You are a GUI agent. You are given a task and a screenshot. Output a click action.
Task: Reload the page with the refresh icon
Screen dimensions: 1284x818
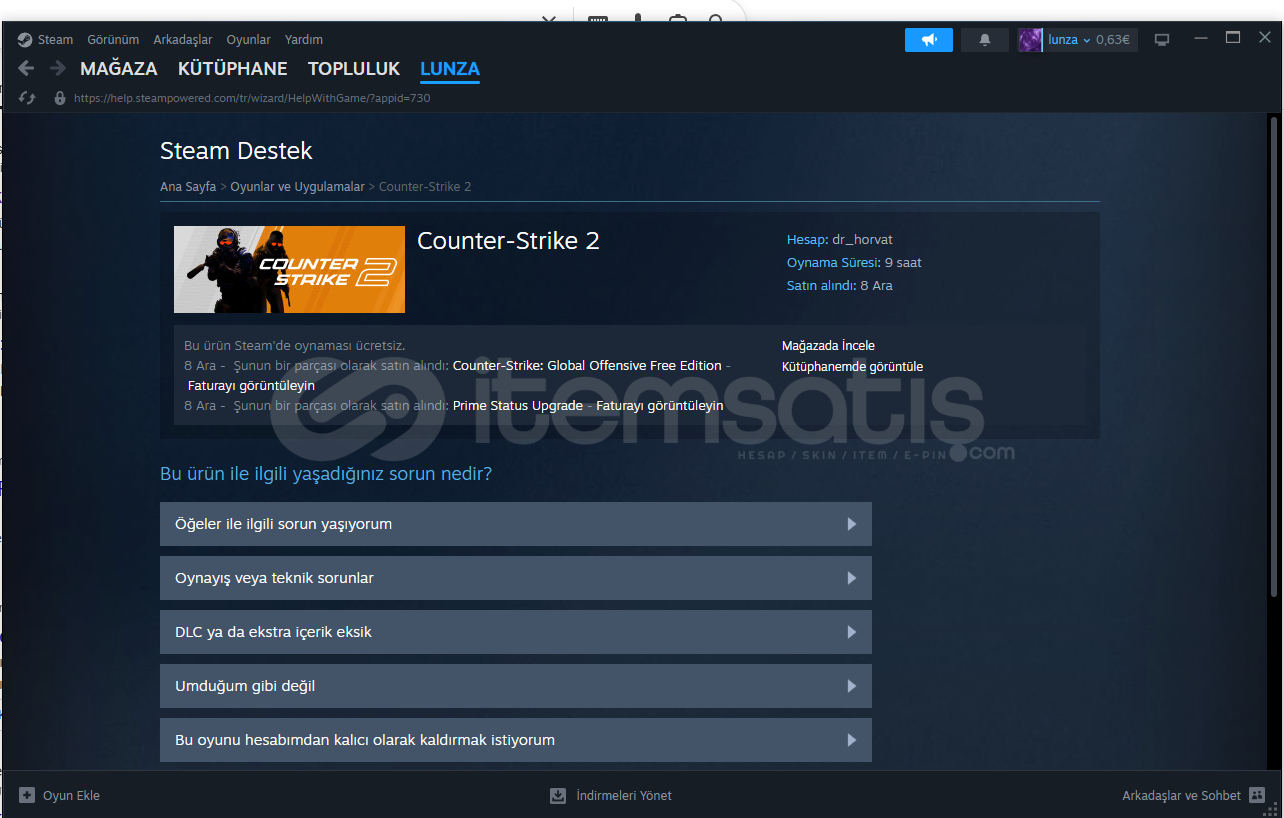tap(27, 98)
